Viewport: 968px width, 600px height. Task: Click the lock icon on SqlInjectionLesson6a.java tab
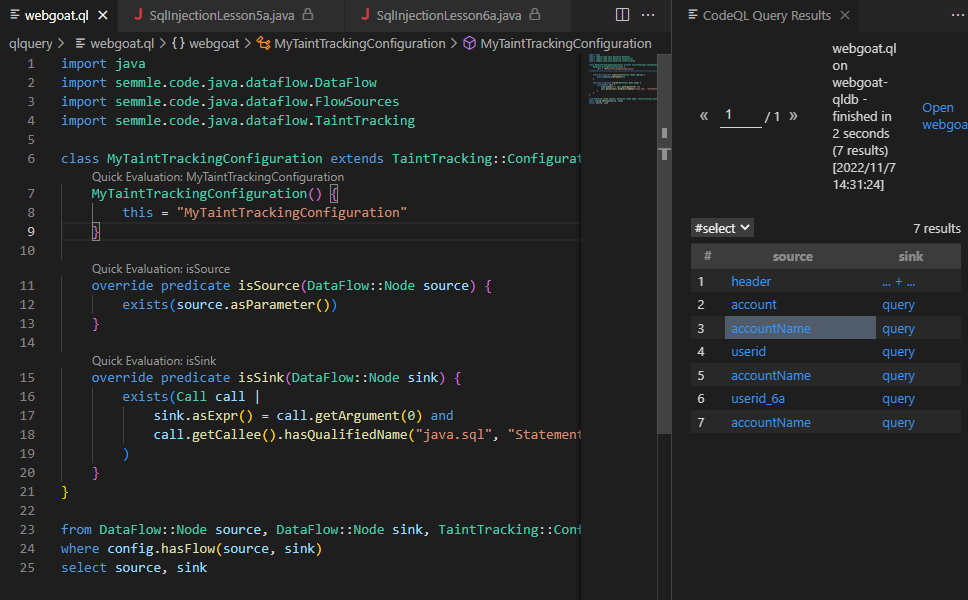coord(535,15)
